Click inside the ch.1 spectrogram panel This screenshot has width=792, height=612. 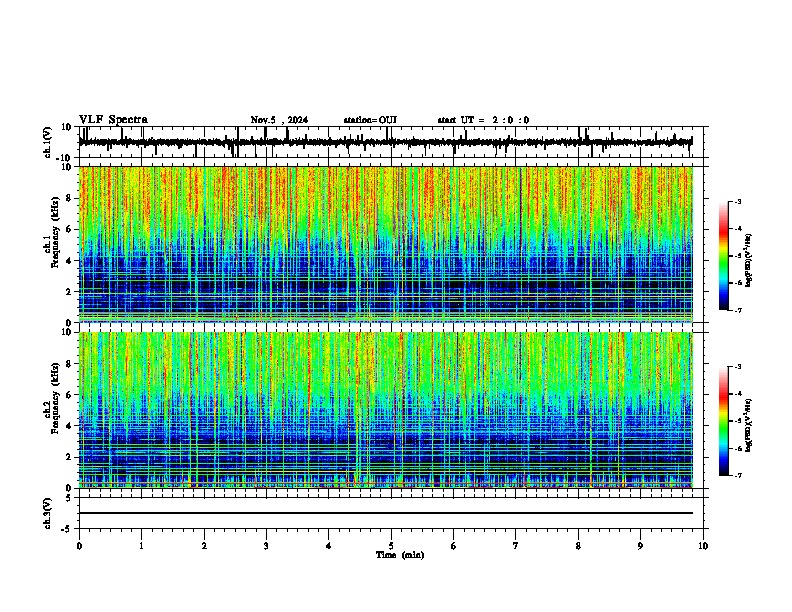(x=386, y=244)
